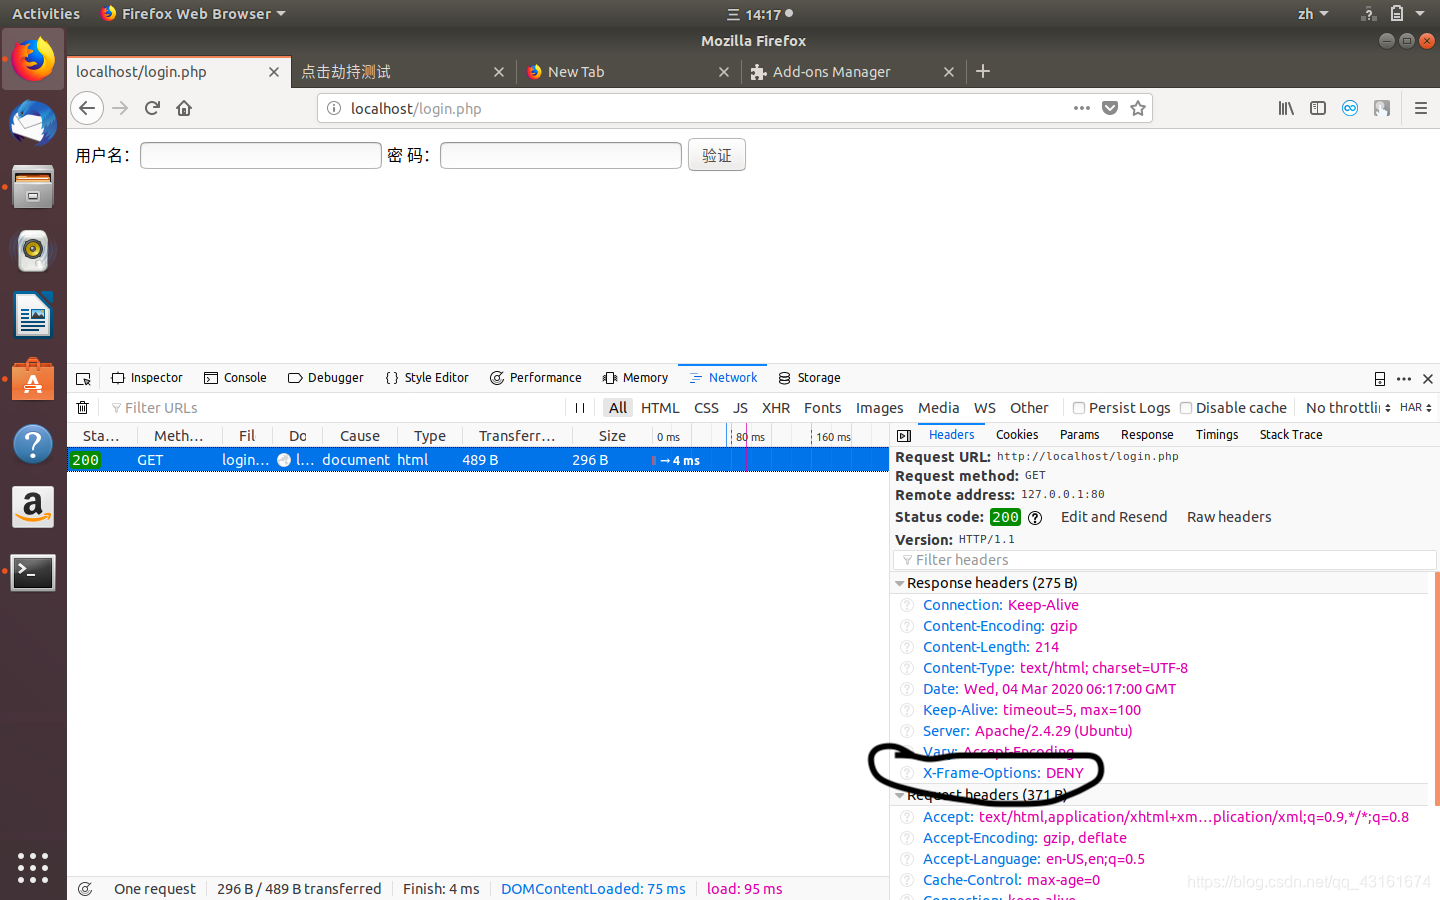Open performance analysis icon in status bar
1440x900 pixels.
tap(86, 889)
